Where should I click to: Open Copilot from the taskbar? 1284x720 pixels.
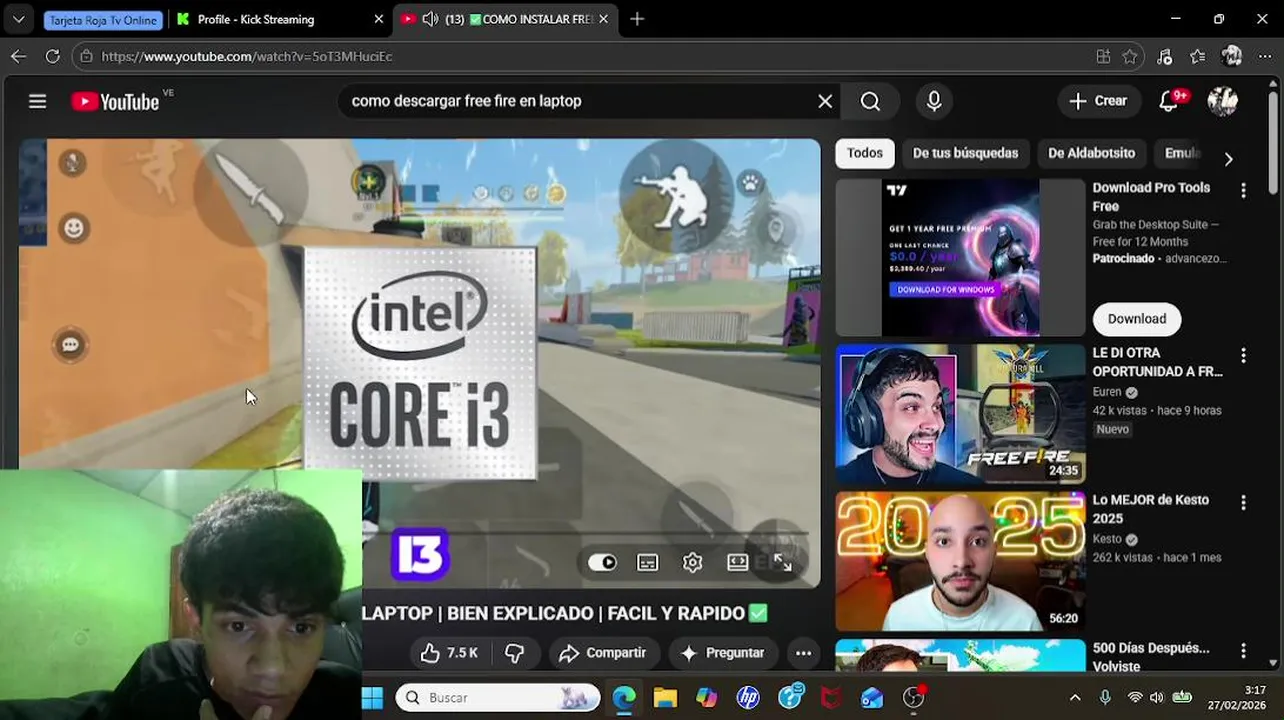click(x=707, y=698)
